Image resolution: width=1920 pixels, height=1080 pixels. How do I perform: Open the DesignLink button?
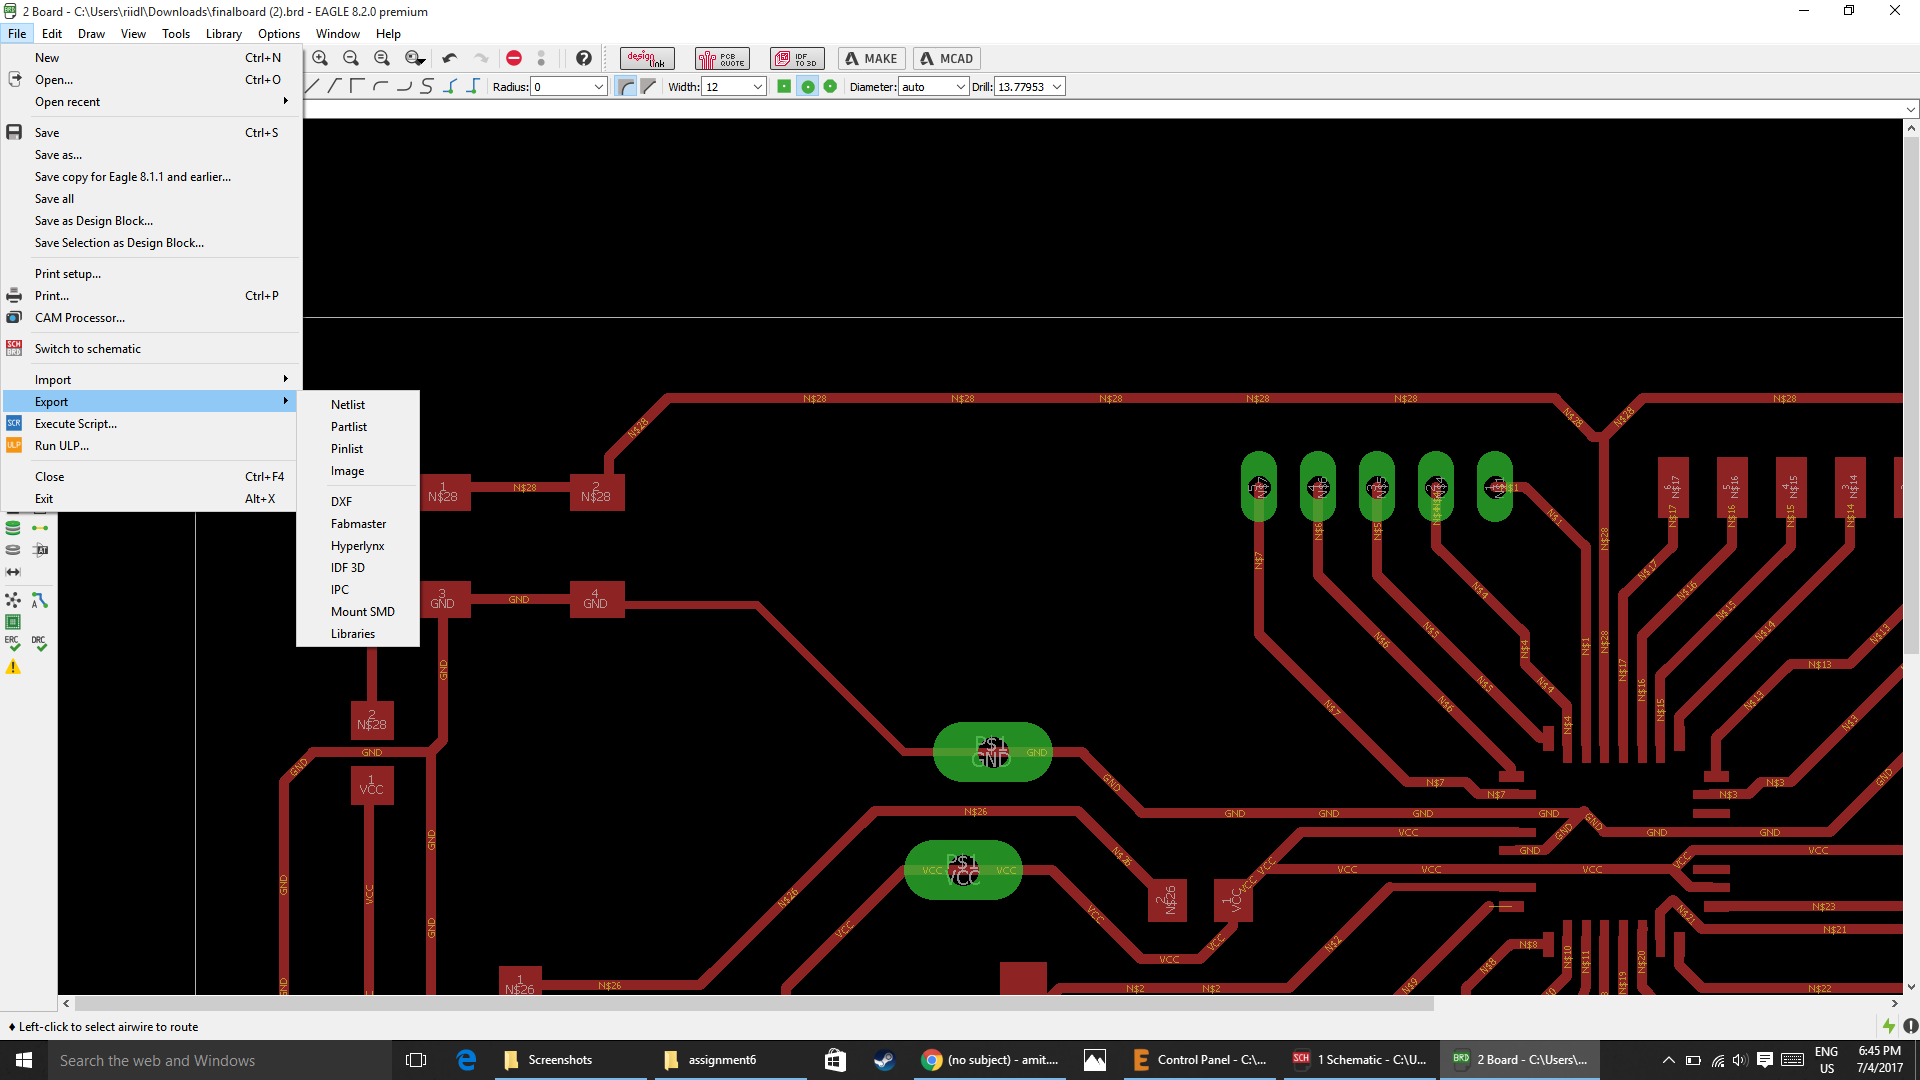[647, 58]
